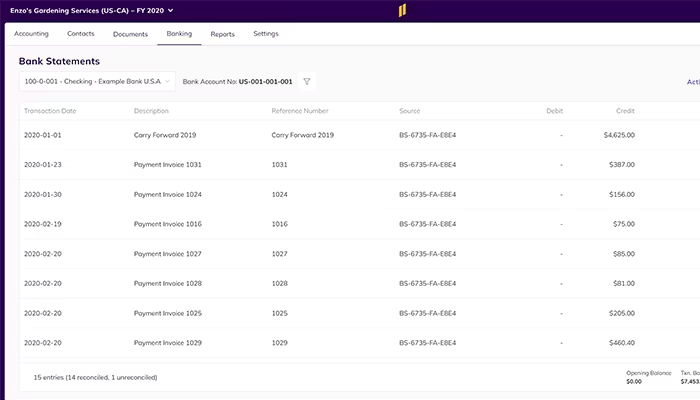The height and width of the screenshot is (400, 700).
Task: Select Payment Invoice 1028 description
Action: pyautogui.click(x=168, y=283)
